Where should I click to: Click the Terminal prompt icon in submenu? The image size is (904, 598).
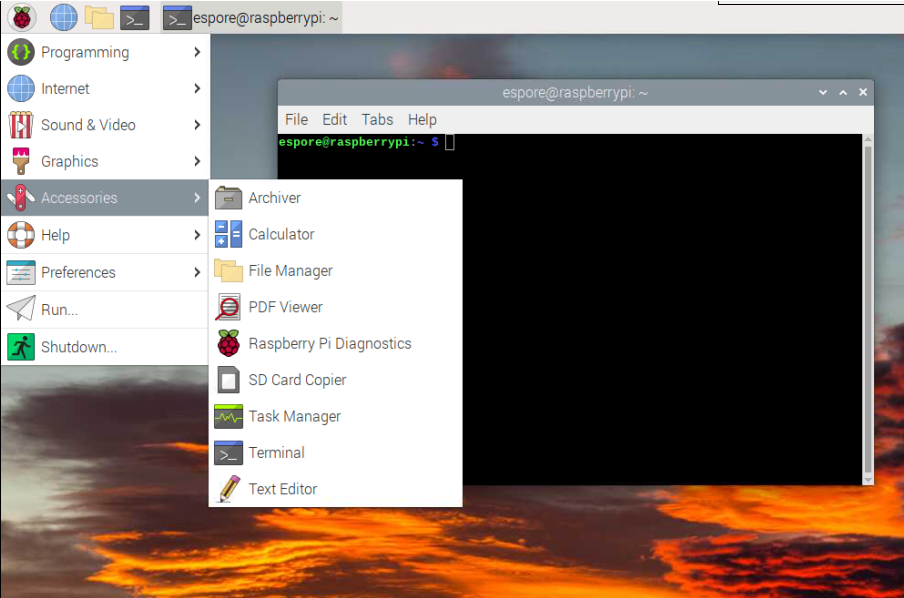[228, 453]
